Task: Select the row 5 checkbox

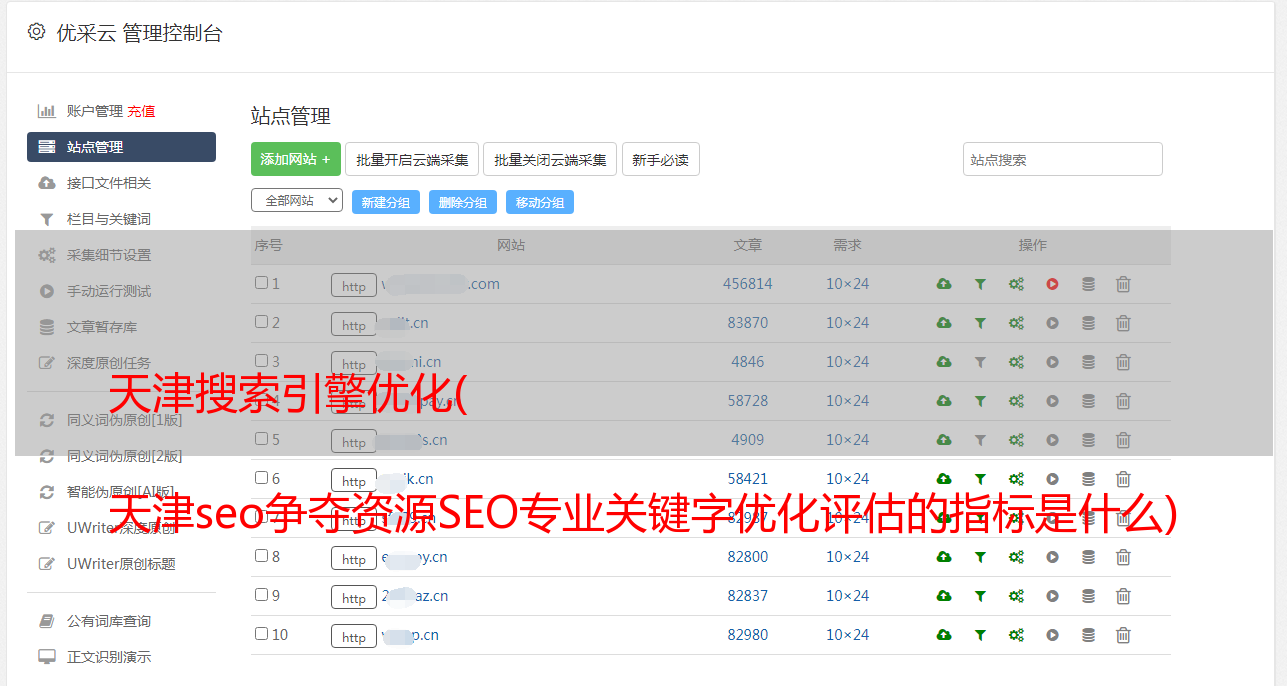Action: pos(261,439)
